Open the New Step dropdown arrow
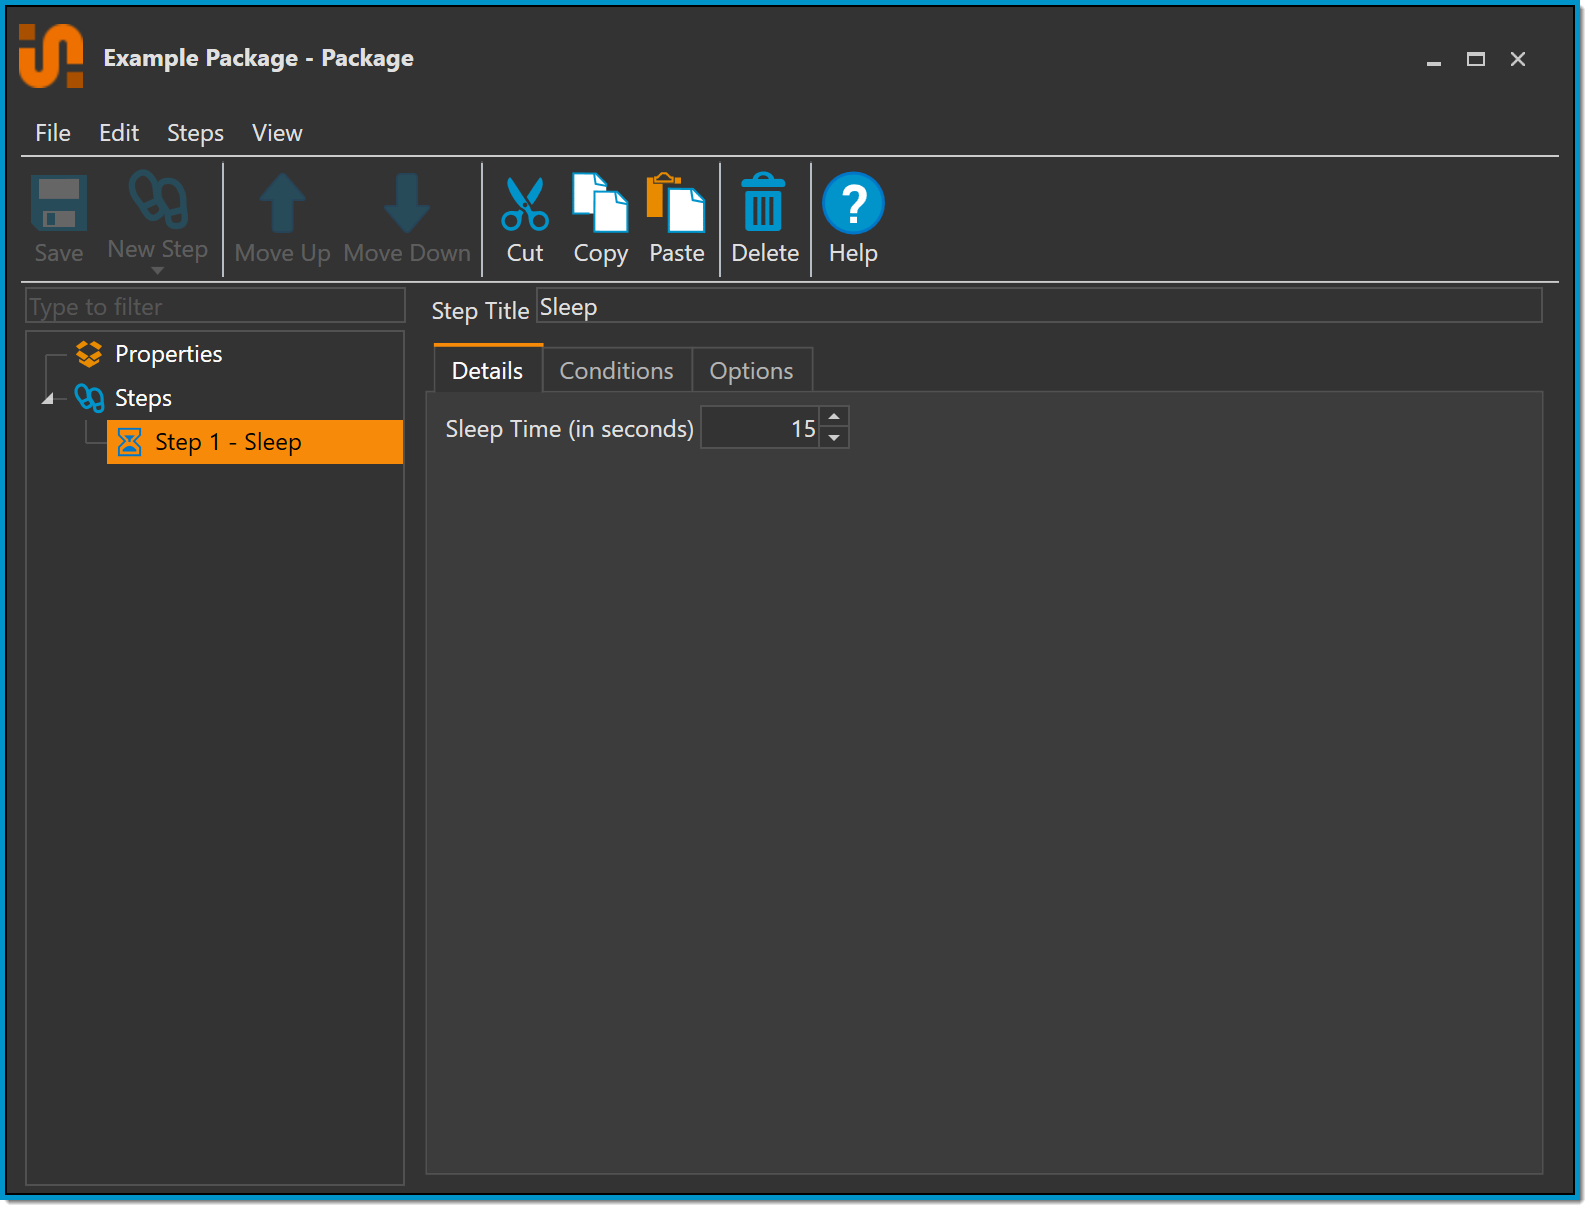 tap(157, 271)
